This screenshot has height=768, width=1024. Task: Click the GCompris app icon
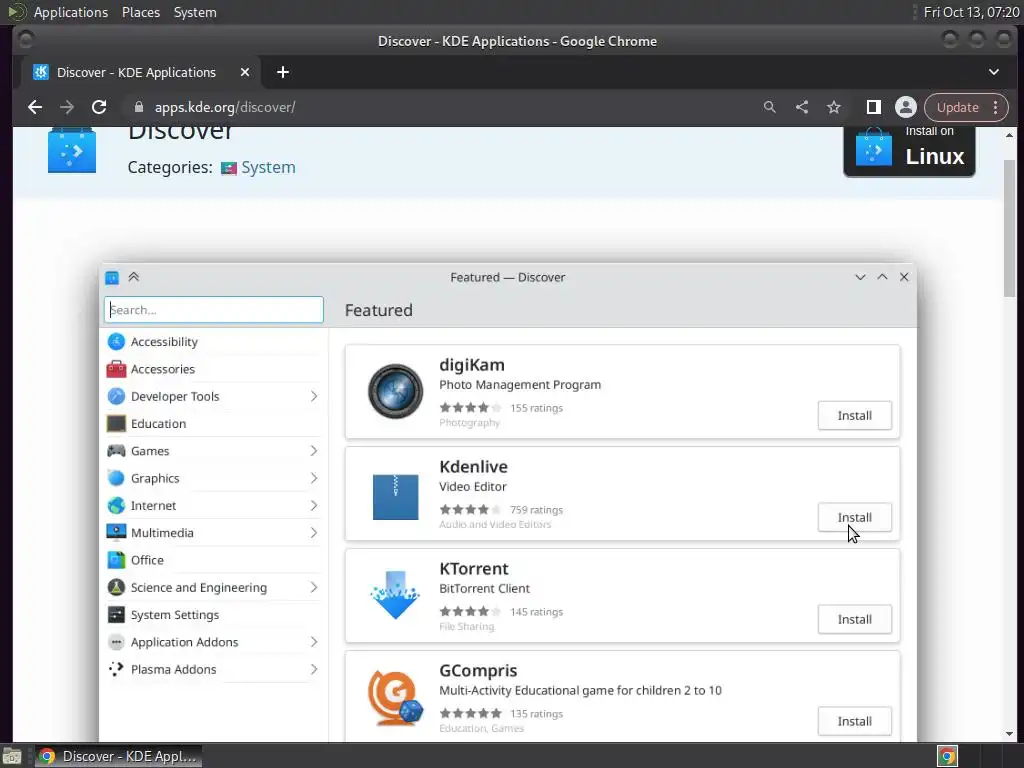tap(395, 697)
